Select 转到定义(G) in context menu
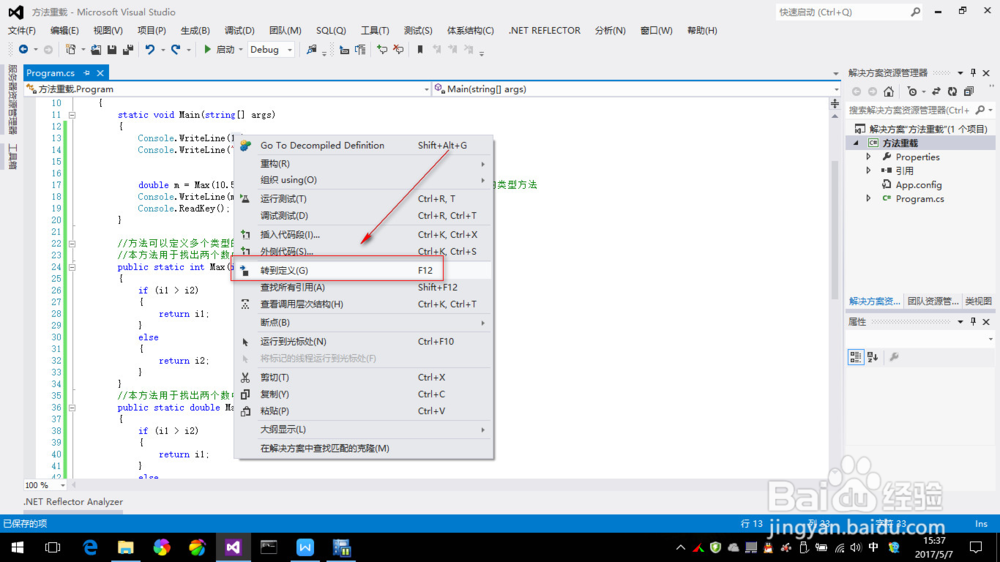The height and width of the screenshot is (562, 1000). 364,270
